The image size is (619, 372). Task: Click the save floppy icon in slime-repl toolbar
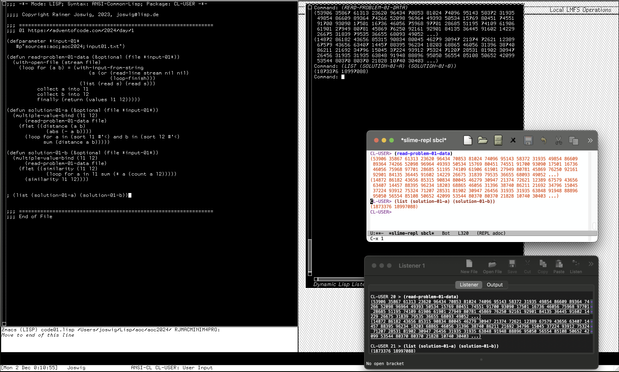[x=528, y=140]
